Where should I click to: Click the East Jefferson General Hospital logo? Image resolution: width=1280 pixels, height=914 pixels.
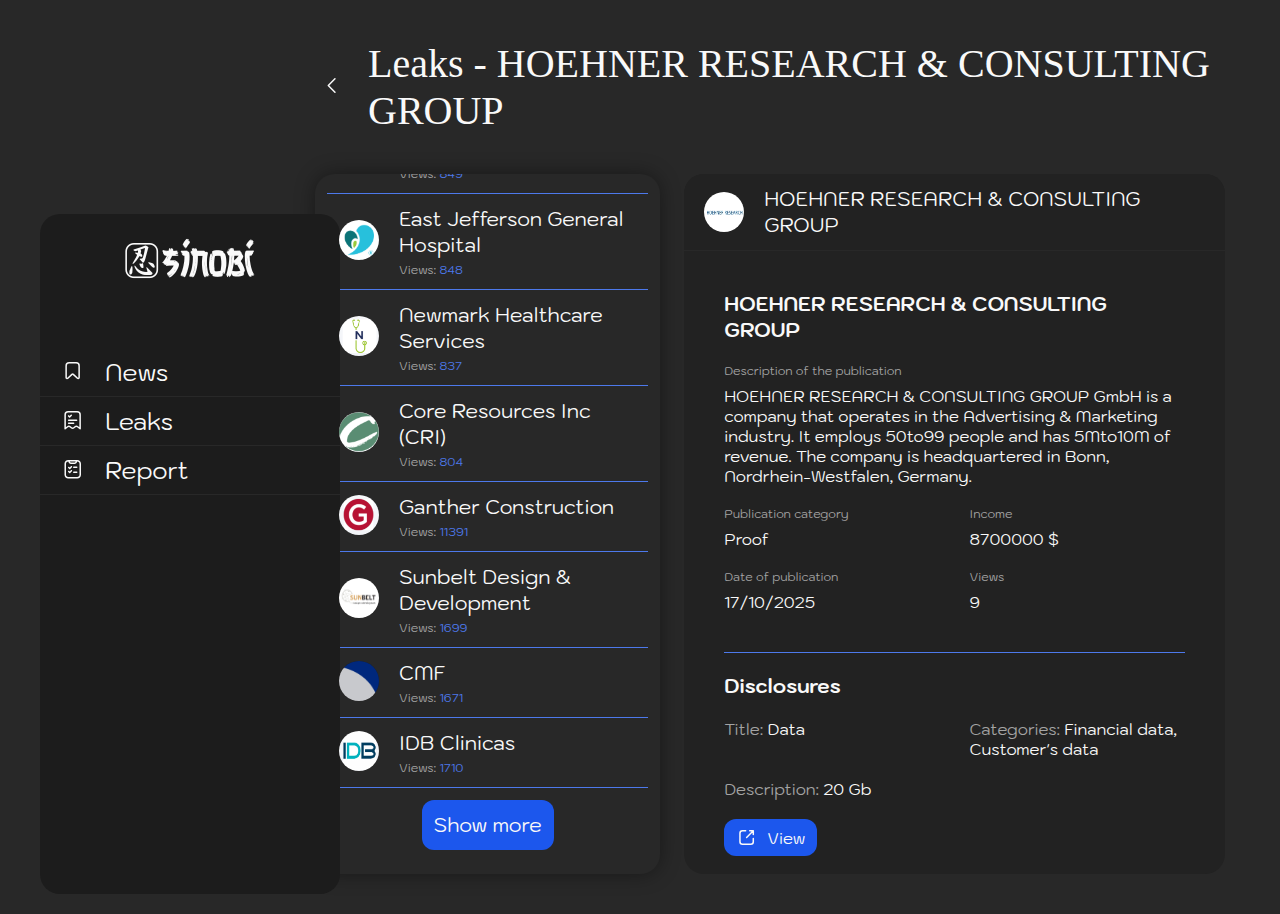359,240
